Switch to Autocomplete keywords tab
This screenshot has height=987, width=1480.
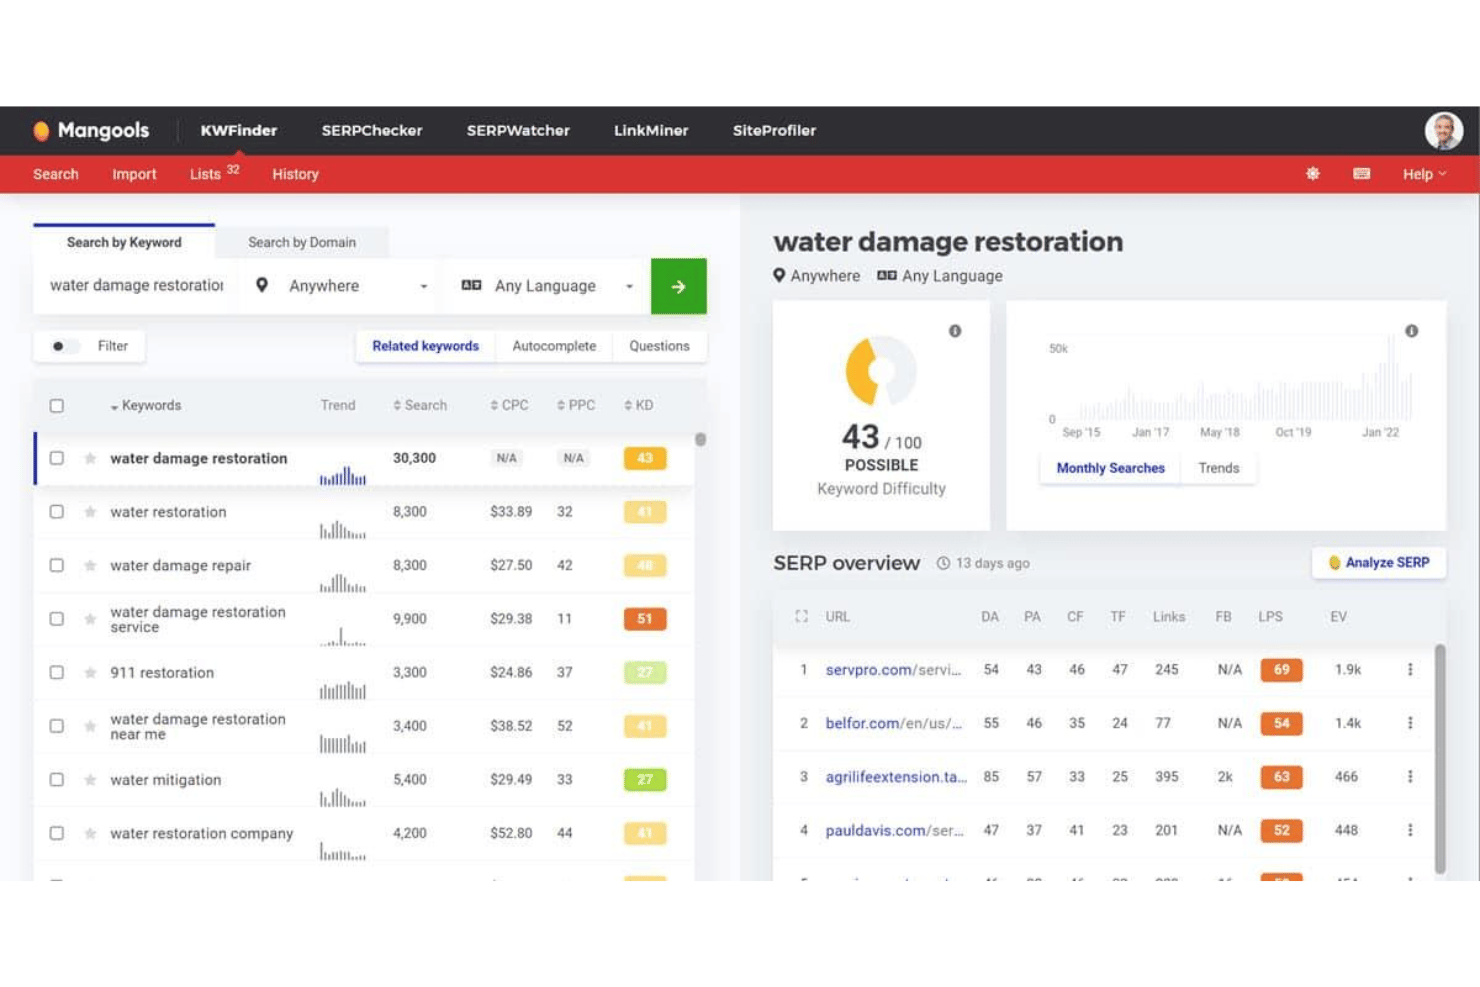point(554,346)
